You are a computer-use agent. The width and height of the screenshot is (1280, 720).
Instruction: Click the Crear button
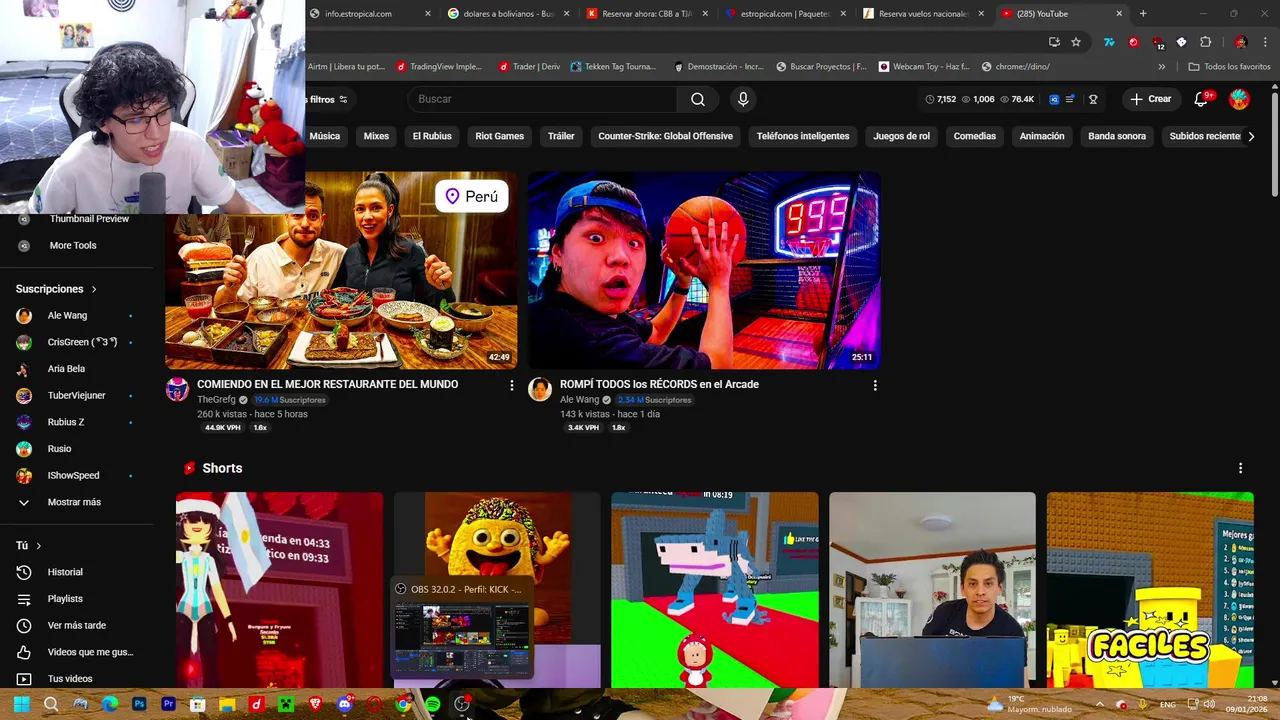(x=1151, y=99)
